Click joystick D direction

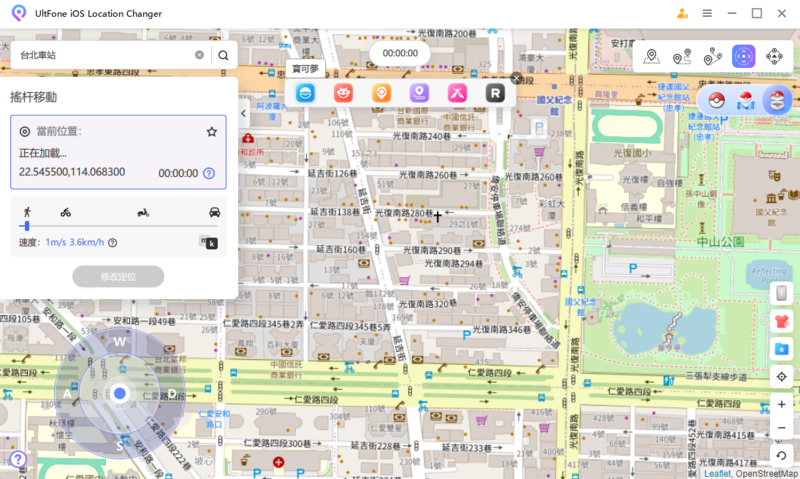[x=172, y=394]
